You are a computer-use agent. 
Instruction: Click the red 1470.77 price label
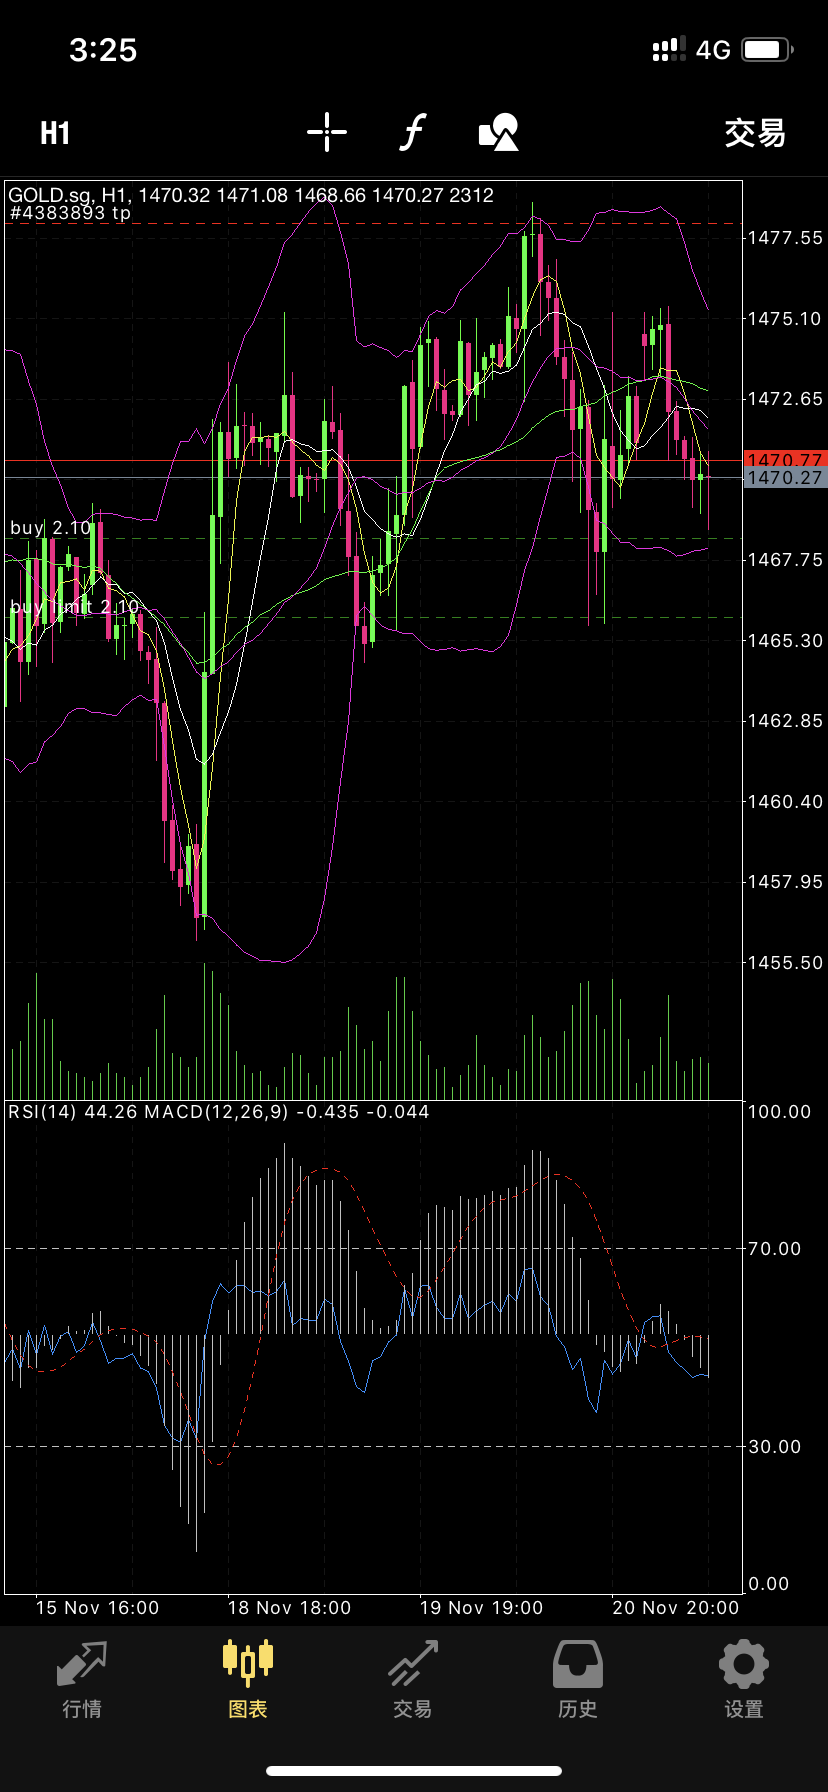point(786,460)
